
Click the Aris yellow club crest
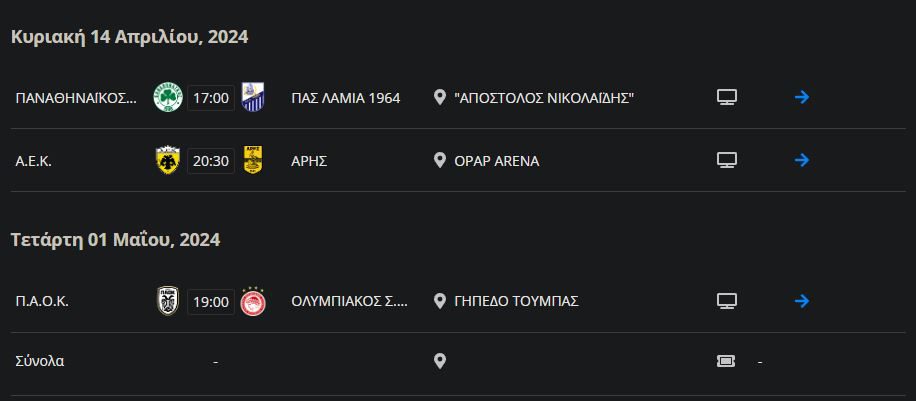coord(253,160)
